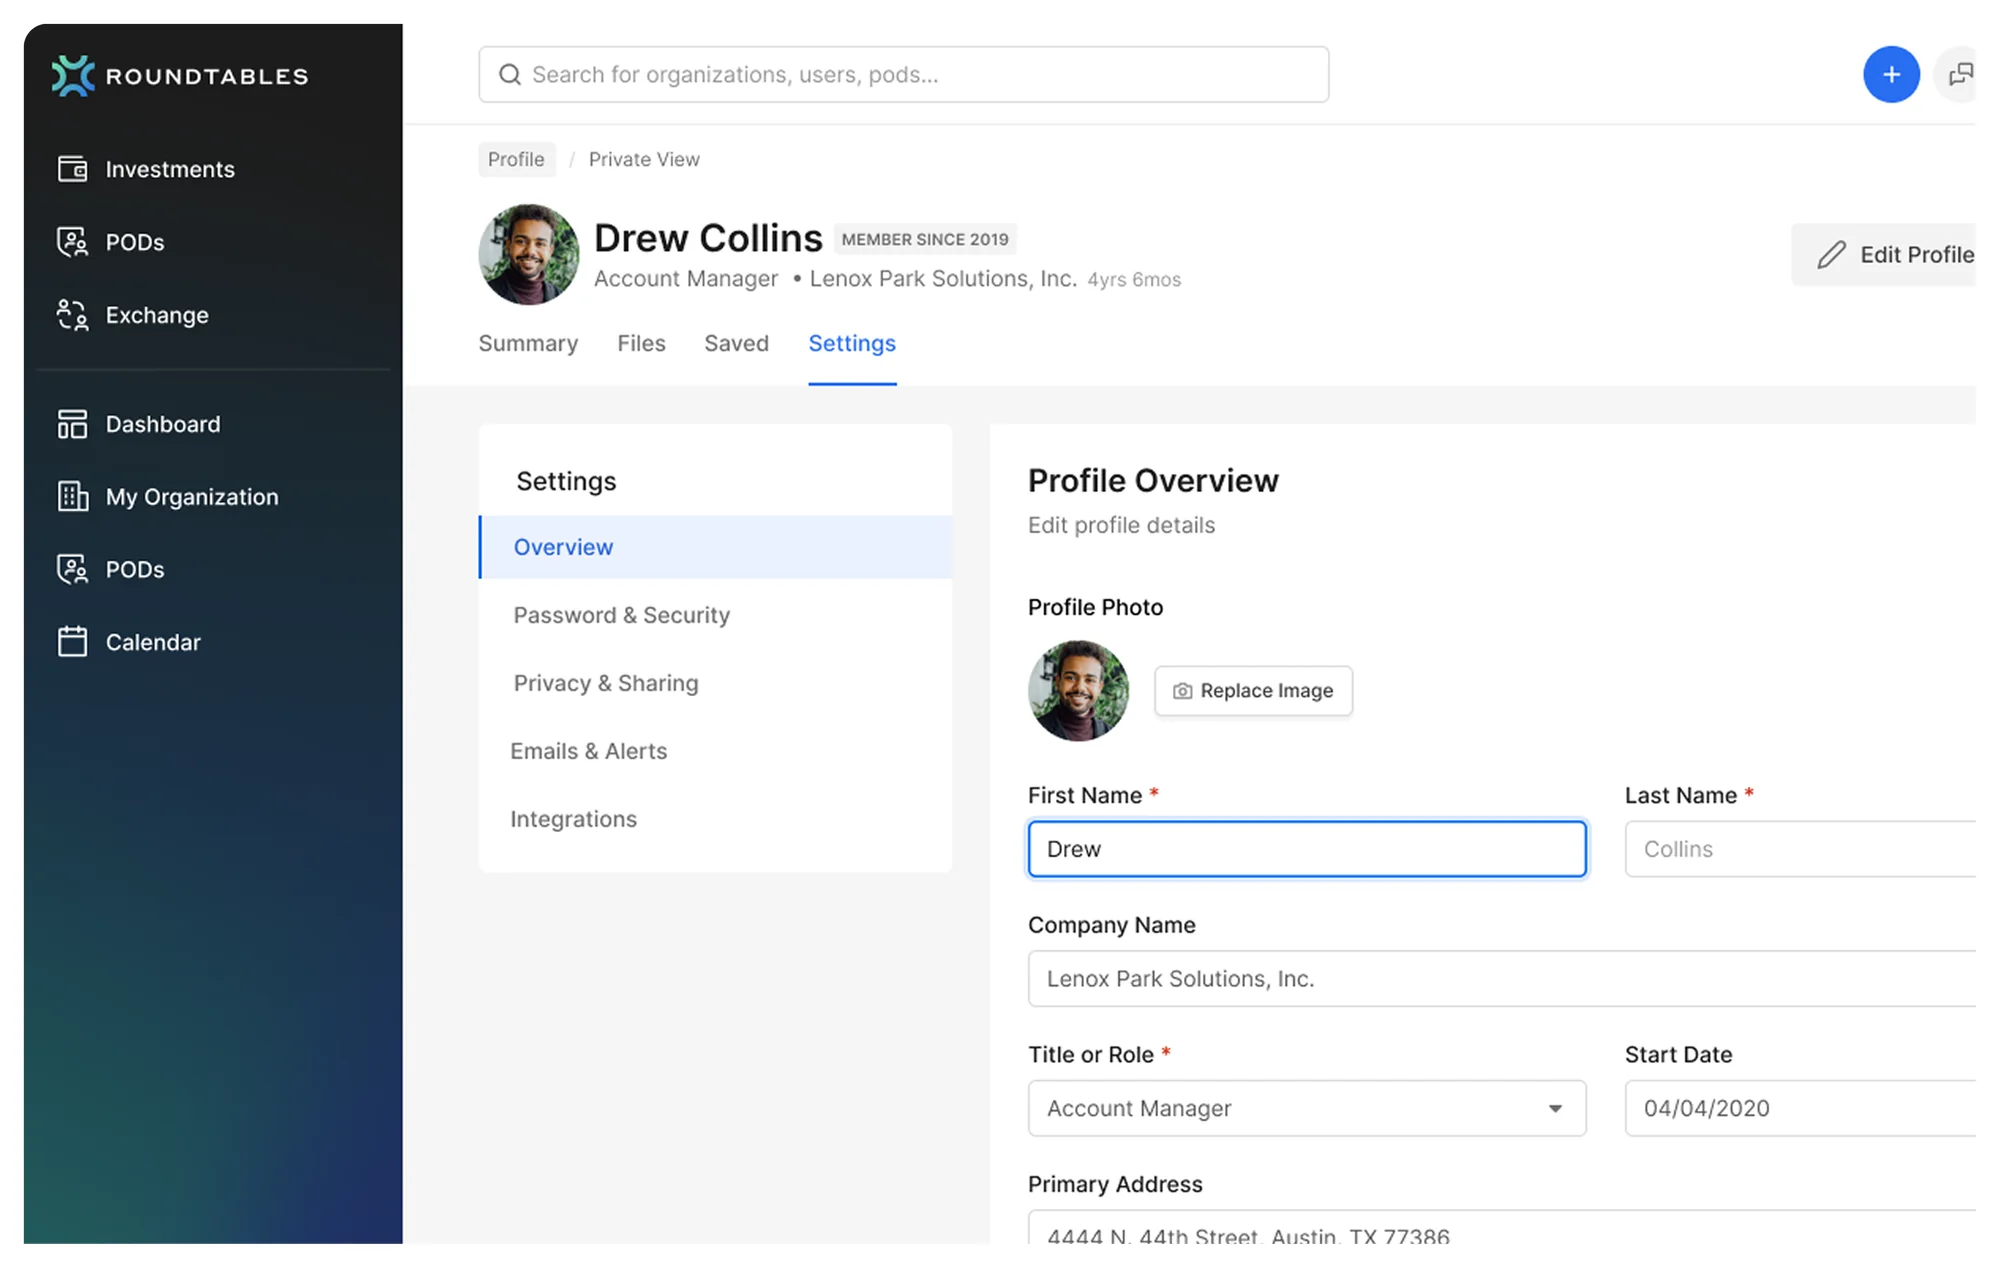The image size is (2000, 1268).
Task: Click the Private View breadcrumb
Action: (x=644, y=159)
